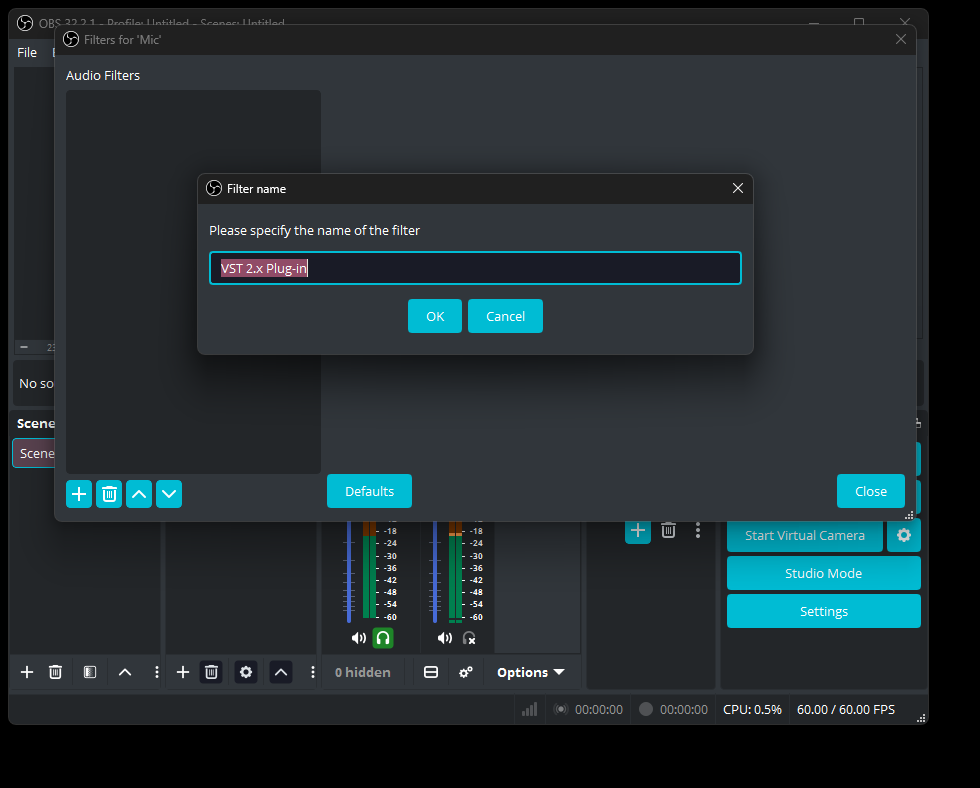Click the 60.00 / 60.00 FPS status
This screenshot has width=980, height=788.
click(846, 709)
